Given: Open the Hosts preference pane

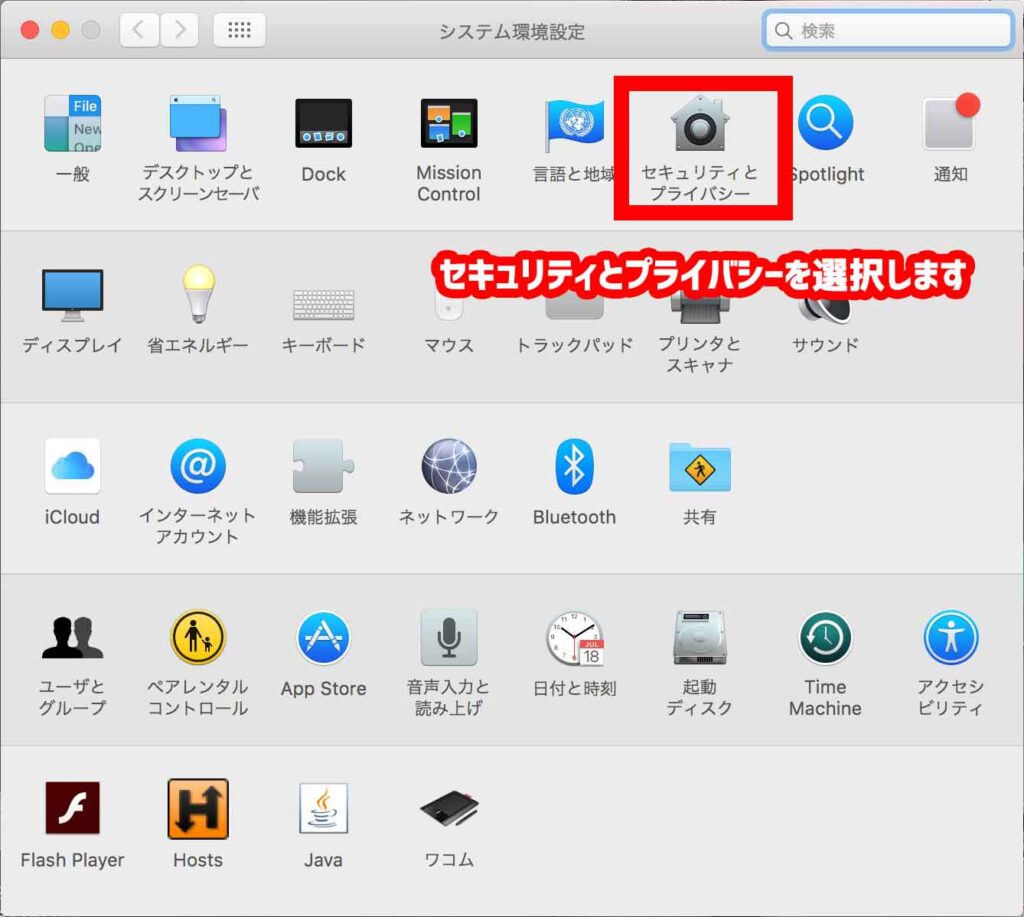Looking at the screenshot, I should click(197, 809).
